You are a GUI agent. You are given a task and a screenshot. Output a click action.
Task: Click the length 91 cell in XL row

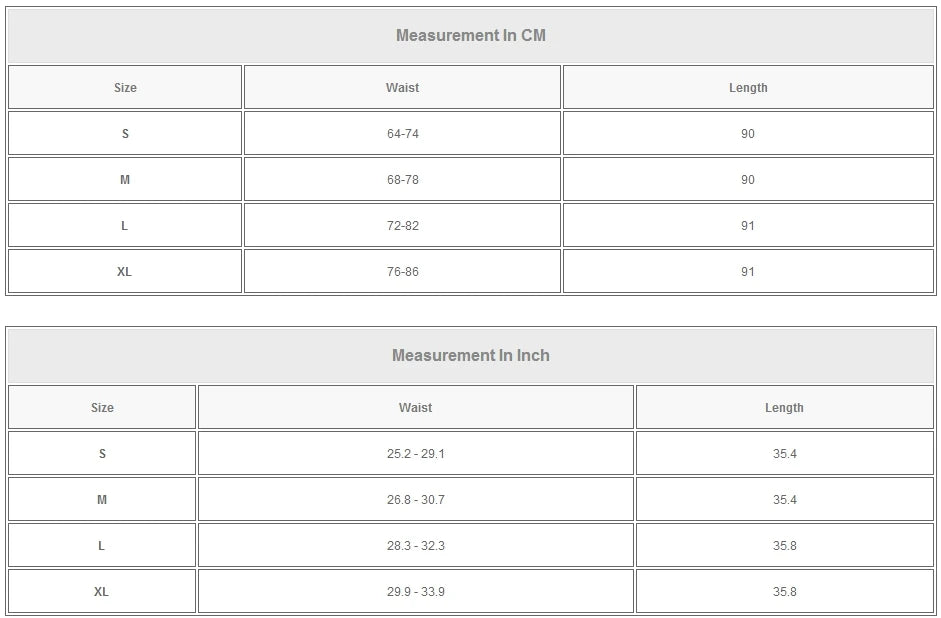coord(748,272)
